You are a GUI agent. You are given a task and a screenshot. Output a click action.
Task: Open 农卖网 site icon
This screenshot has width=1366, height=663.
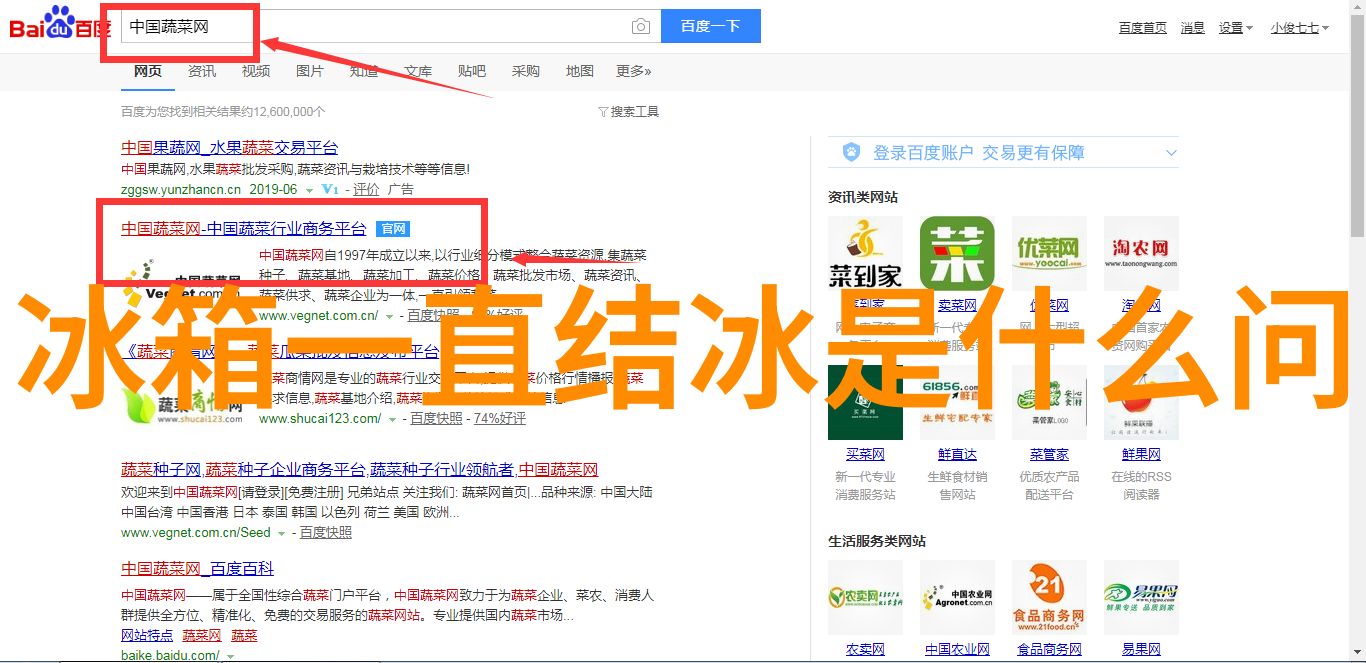tap(865, 597)
